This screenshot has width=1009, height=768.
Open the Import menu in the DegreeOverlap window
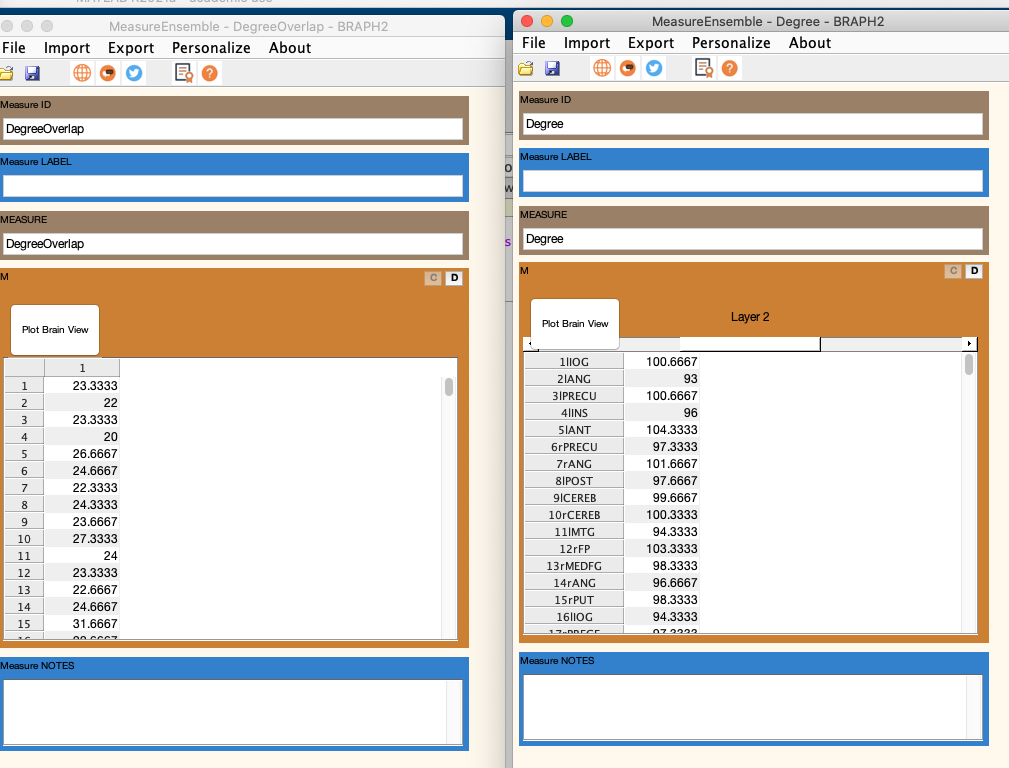pyautogui.click(x=66, y=47)
